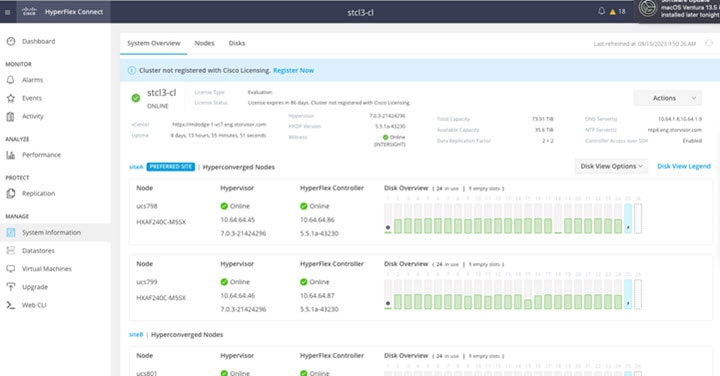Click the Witness Online status icon
Image resolution: width=720 pixels, height=376 pixels.
tap(385, 137)
